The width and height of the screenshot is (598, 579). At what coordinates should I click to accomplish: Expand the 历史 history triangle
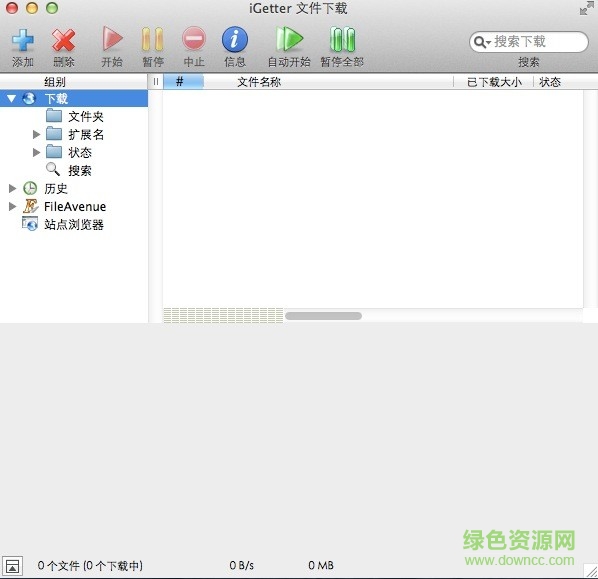pyautogui.click(x=12, y=188)
